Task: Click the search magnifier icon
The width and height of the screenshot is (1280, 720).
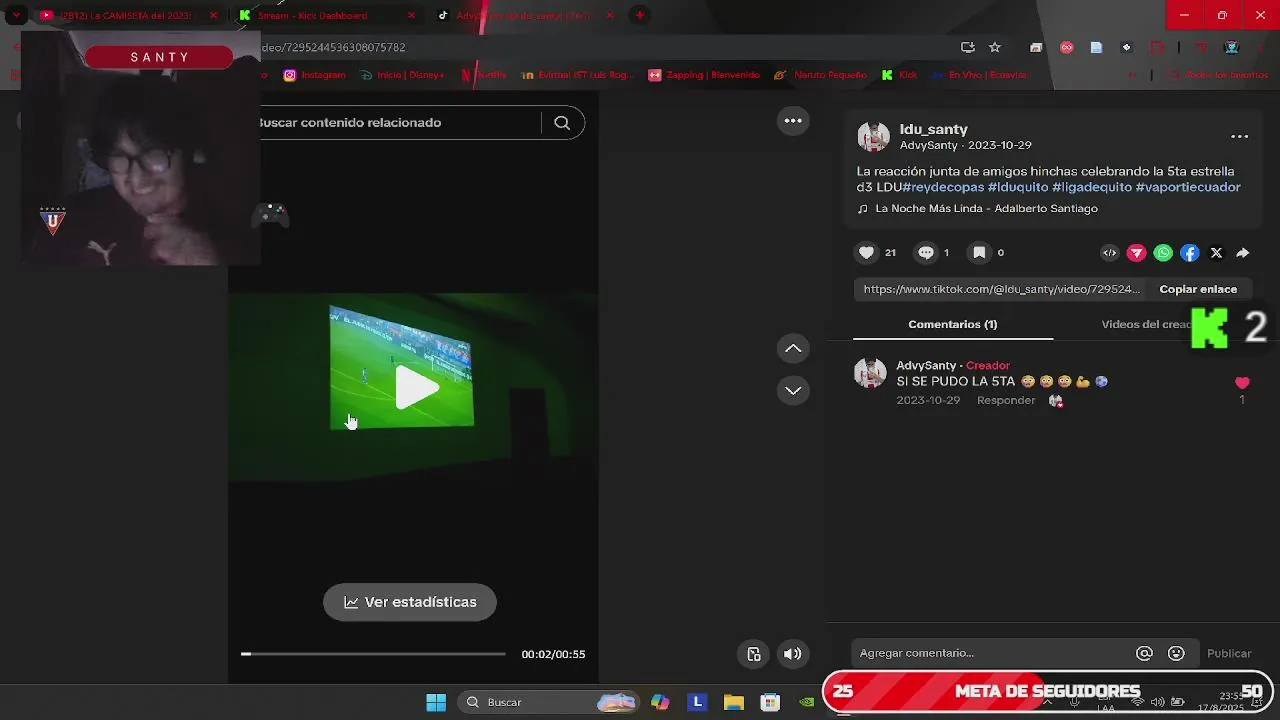Action: [562, 122]
